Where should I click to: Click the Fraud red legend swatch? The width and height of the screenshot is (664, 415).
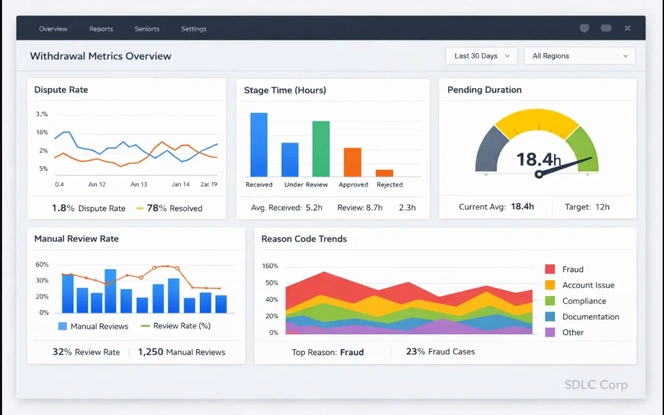(x=550, y=269)
